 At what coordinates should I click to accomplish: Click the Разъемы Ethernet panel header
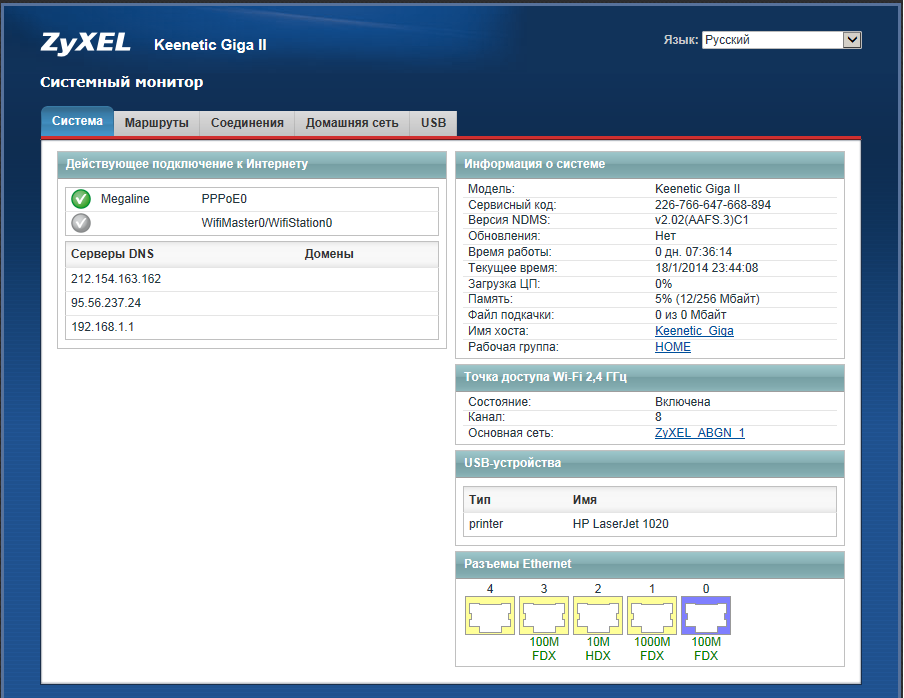coord(650,564)
